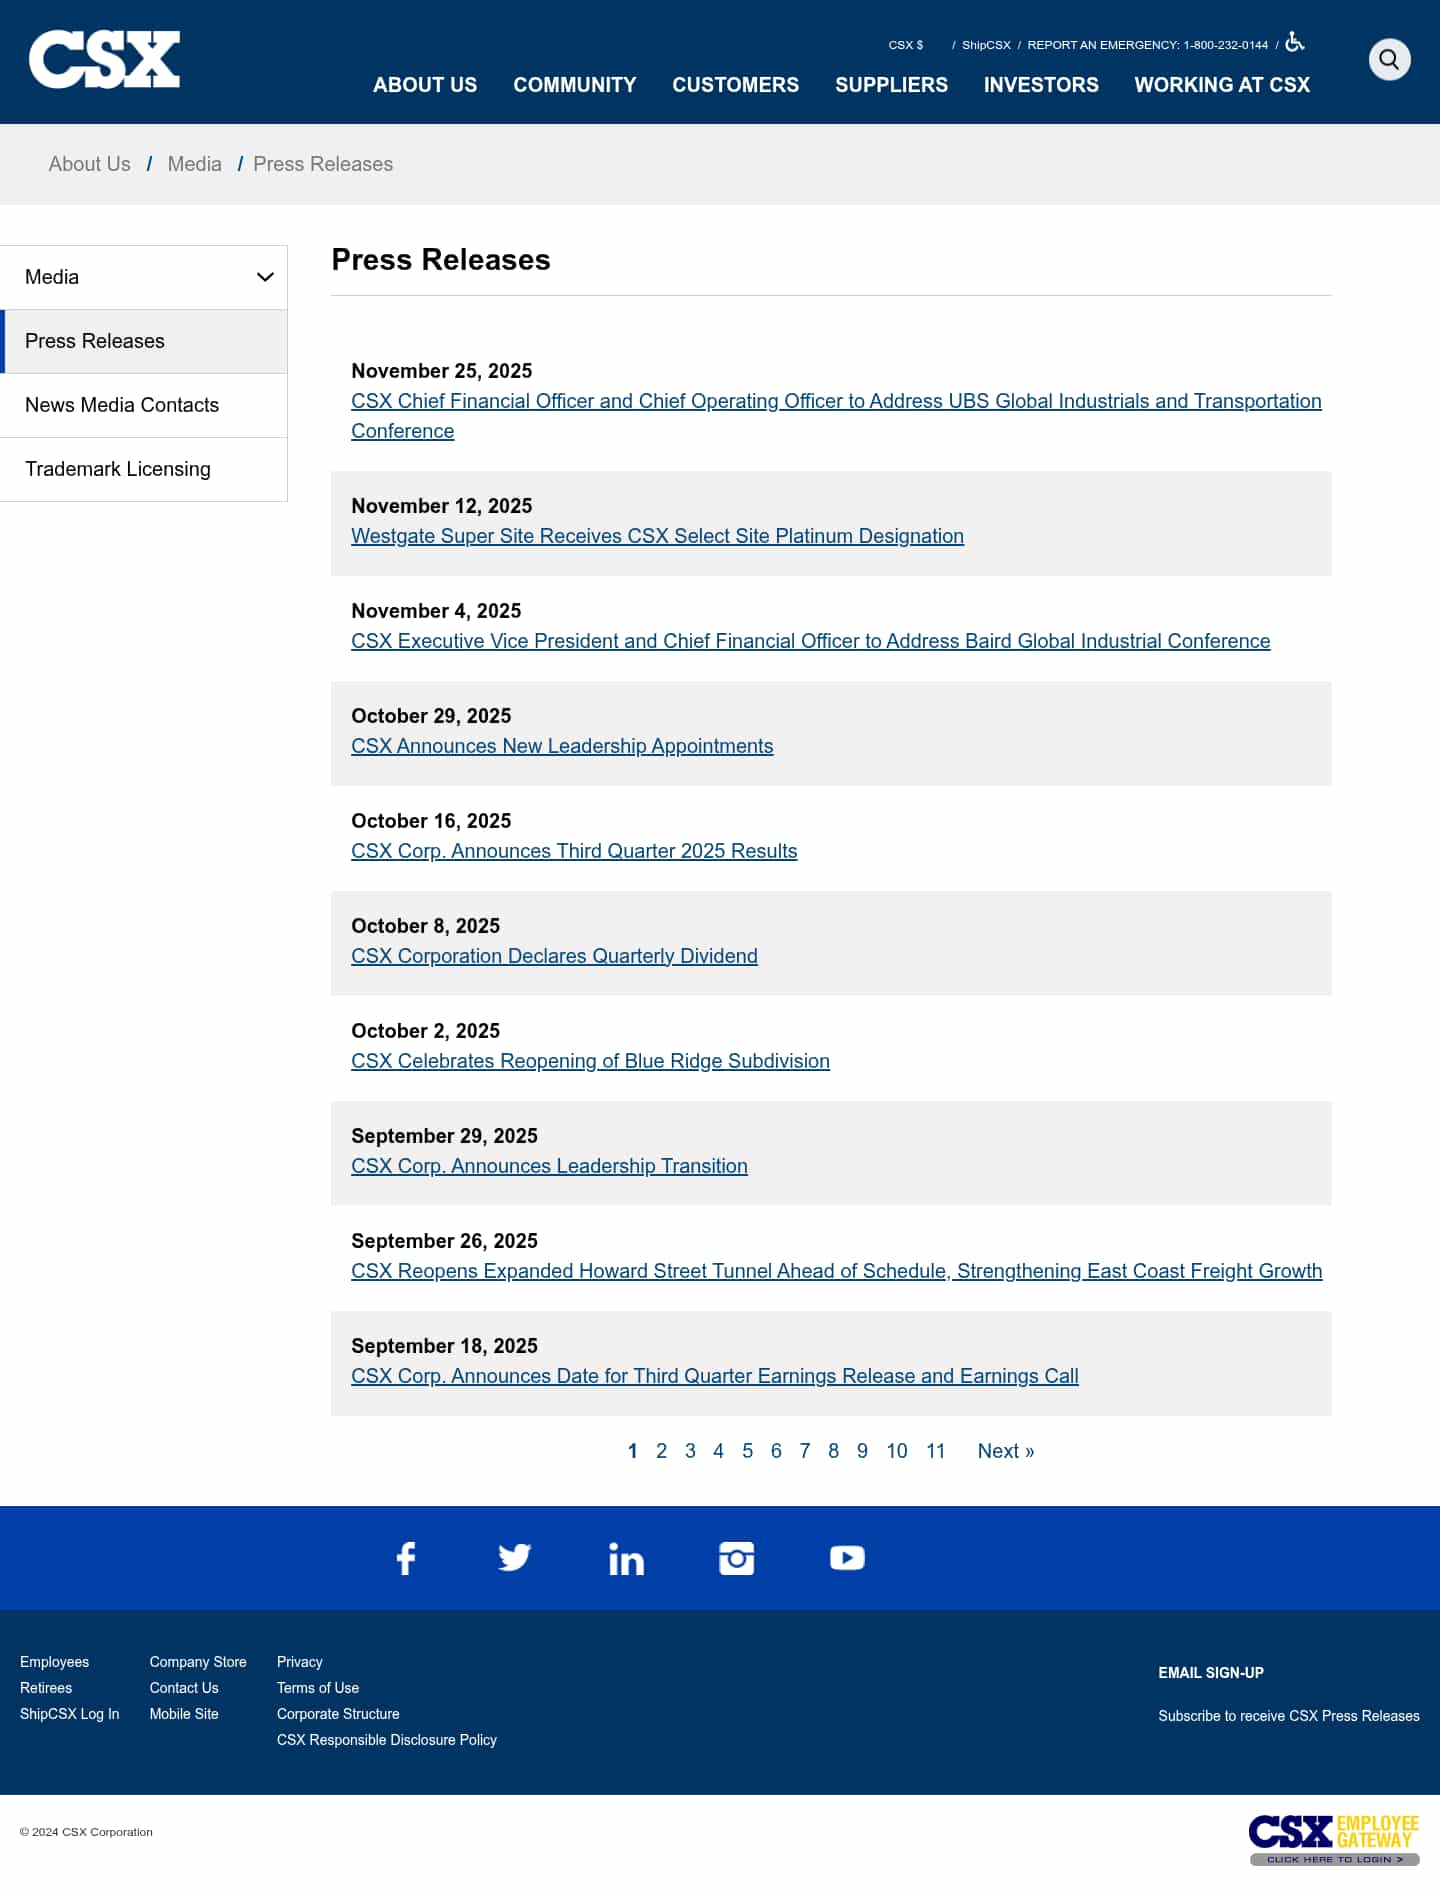This screenshot has width=1440, height=1895.
Task: Open CSX YouTube channel icon
Action: 847,1558
